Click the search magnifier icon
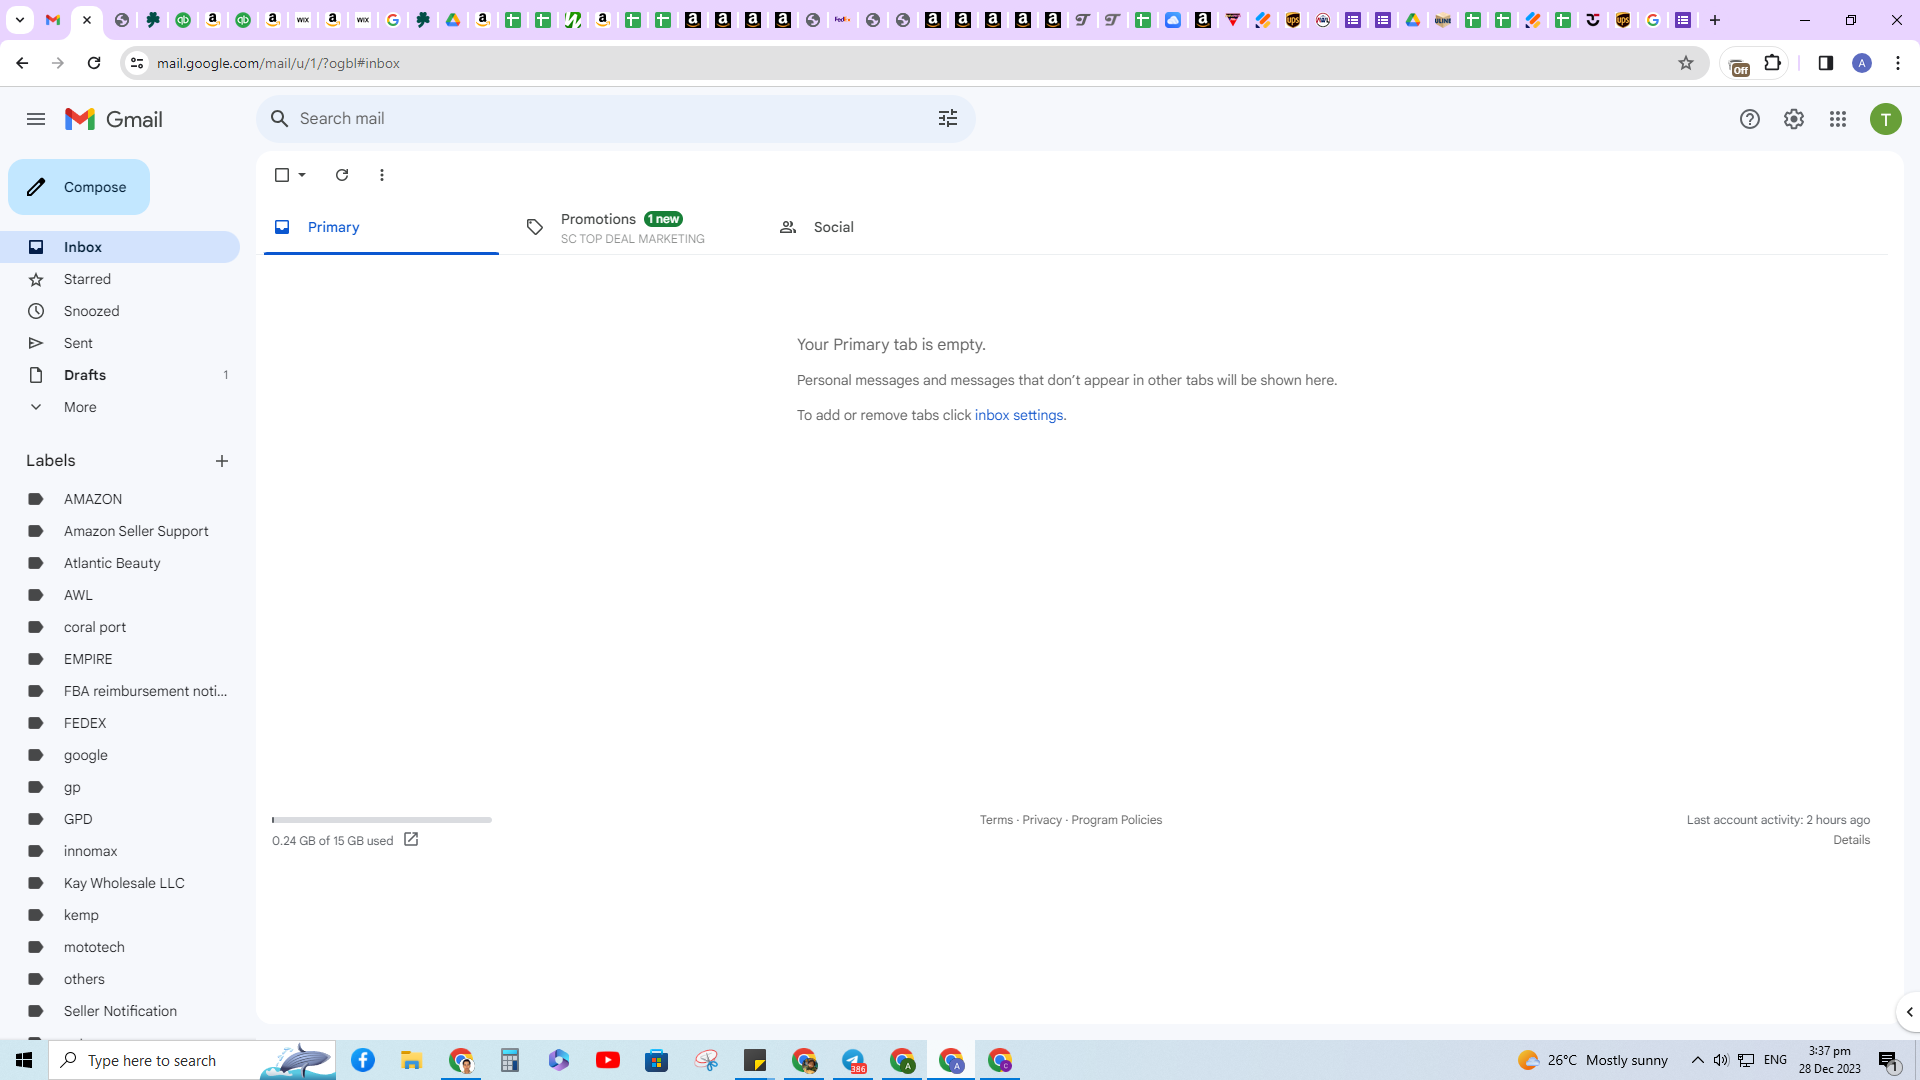 (x=280, y=119)
